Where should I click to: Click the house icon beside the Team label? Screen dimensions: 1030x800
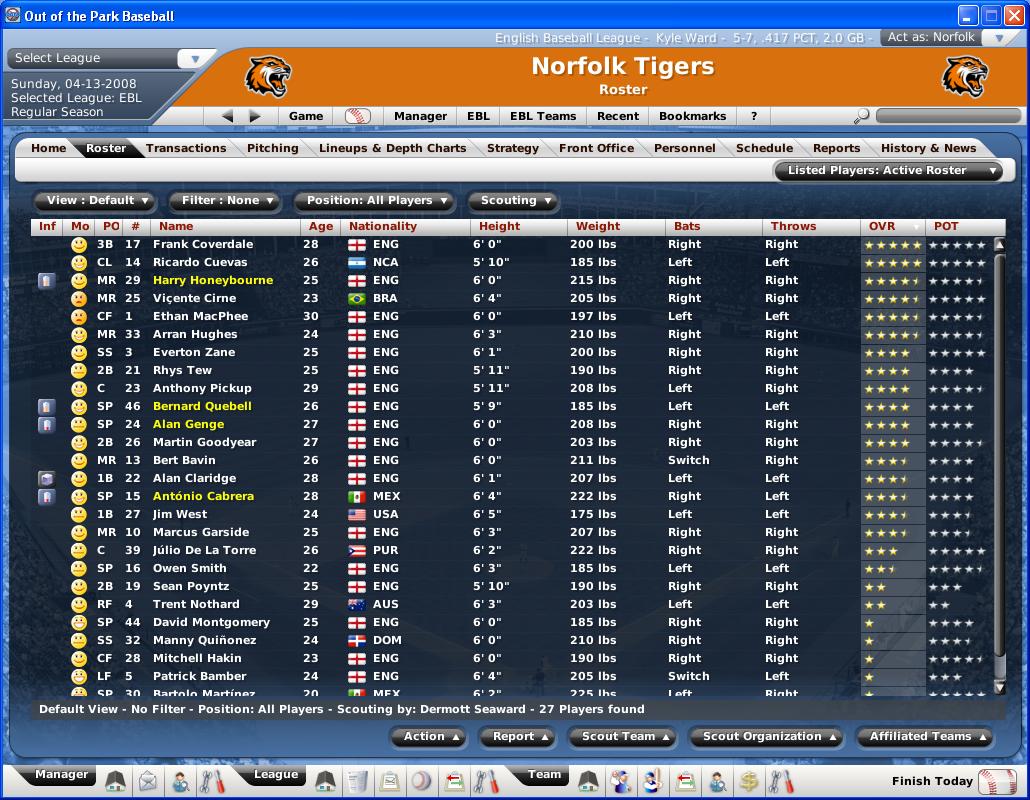click(588, 781)
